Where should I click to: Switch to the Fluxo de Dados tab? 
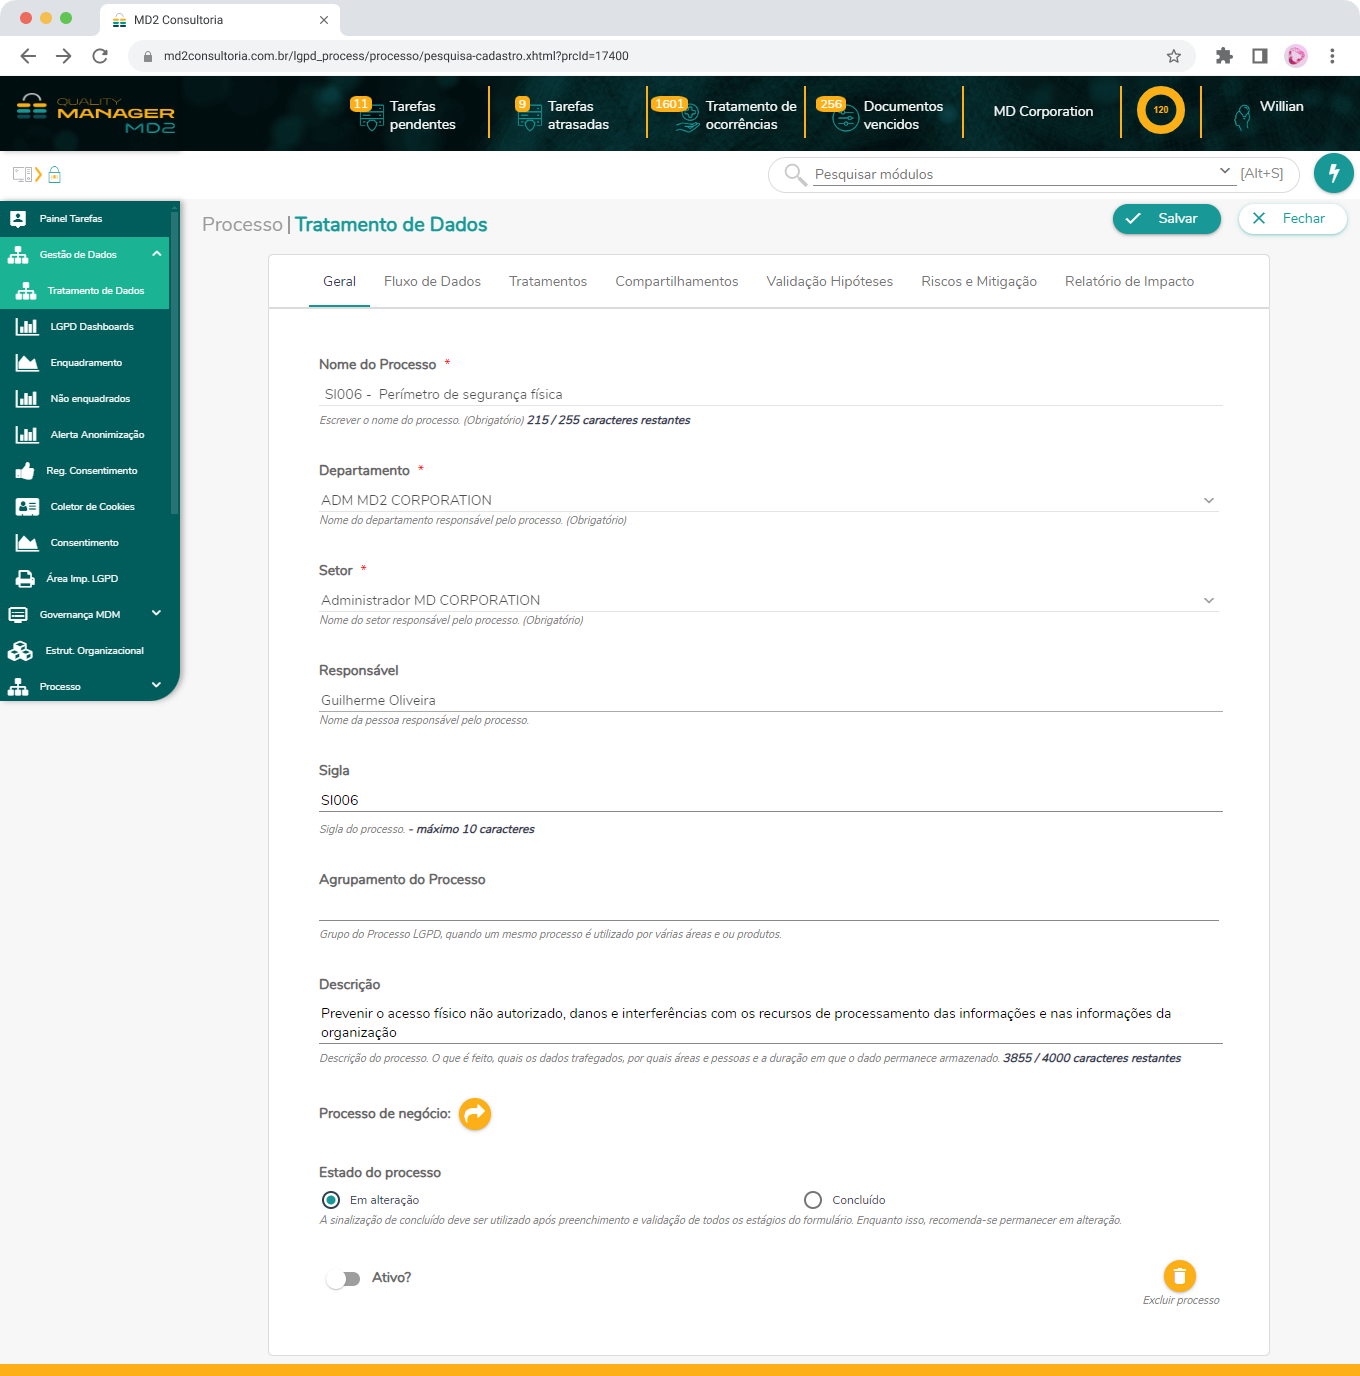[x=432, y=282]
